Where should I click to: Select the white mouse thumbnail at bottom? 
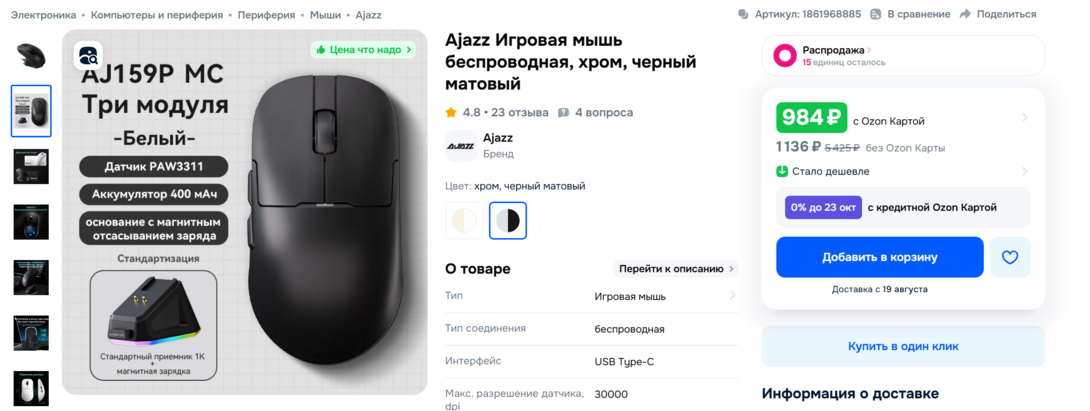click(31, 388)
